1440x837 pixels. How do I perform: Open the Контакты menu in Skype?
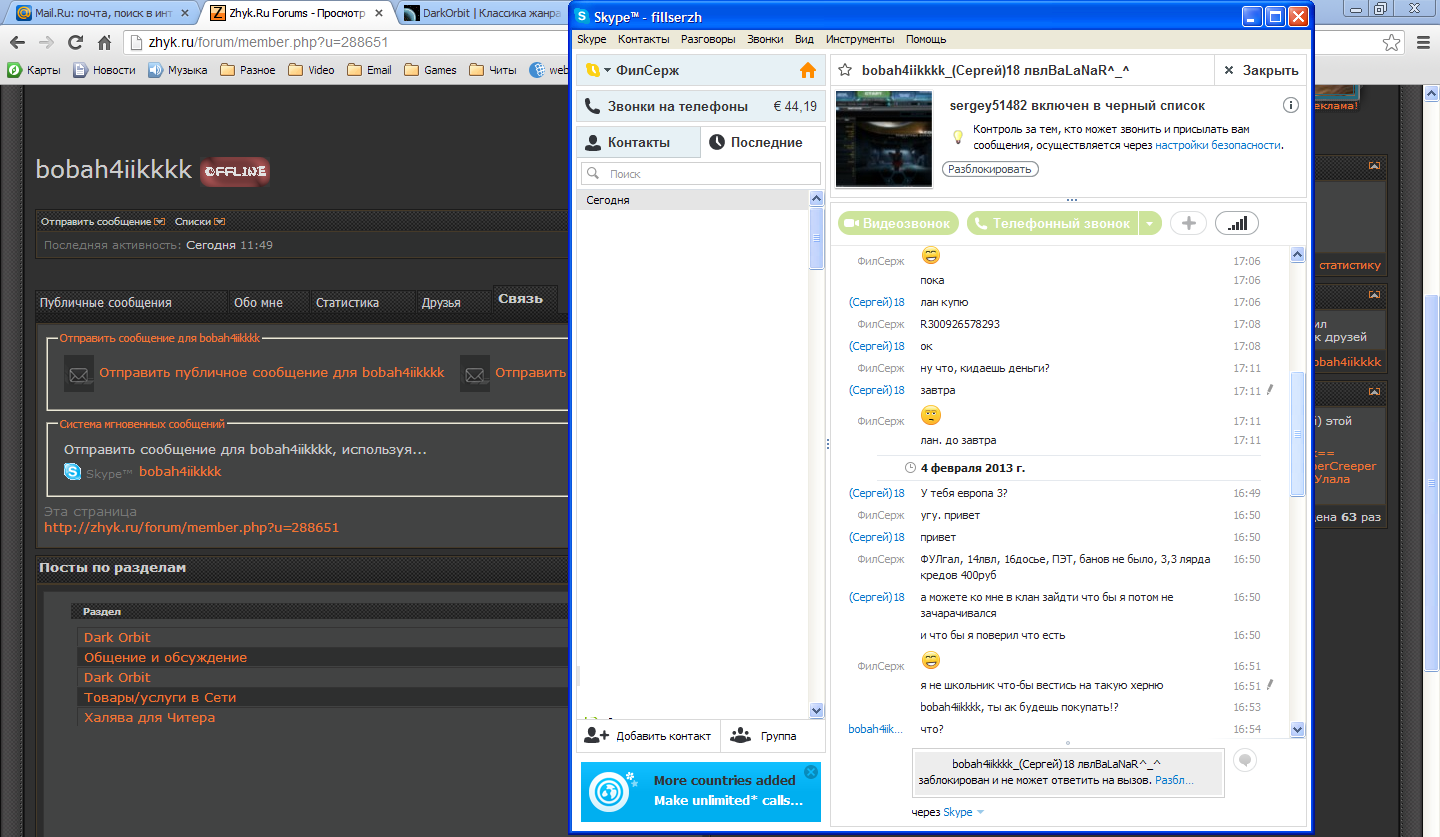[x=644, y=39]
